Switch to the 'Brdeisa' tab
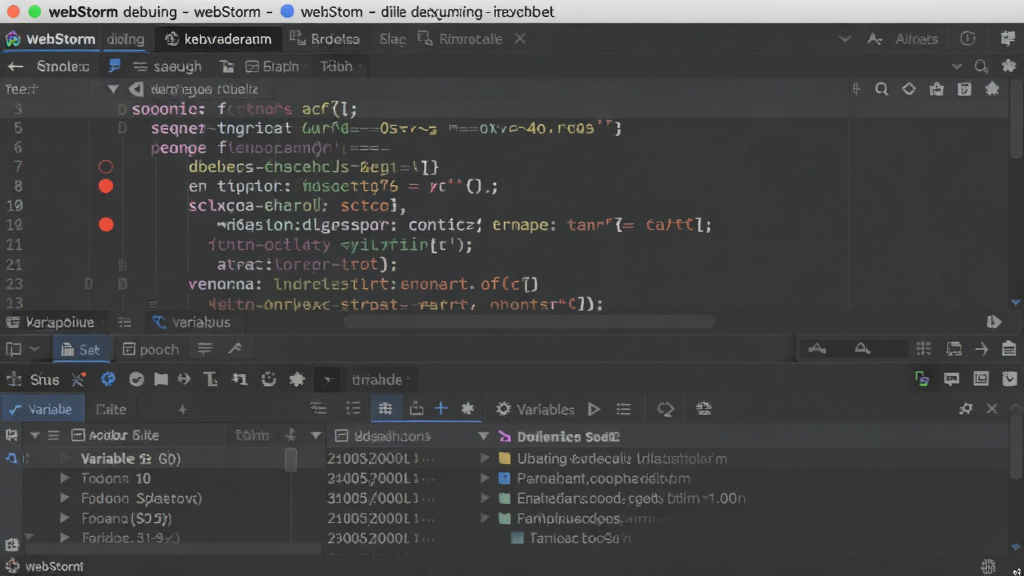Screen dimensions: 1024x576 pos(325,39)
